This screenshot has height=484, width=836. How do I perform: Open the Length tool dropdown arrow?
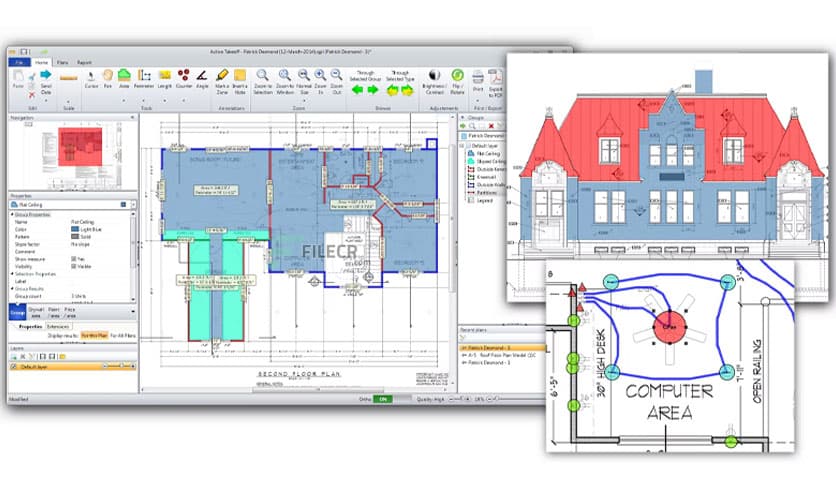[165, 100]
